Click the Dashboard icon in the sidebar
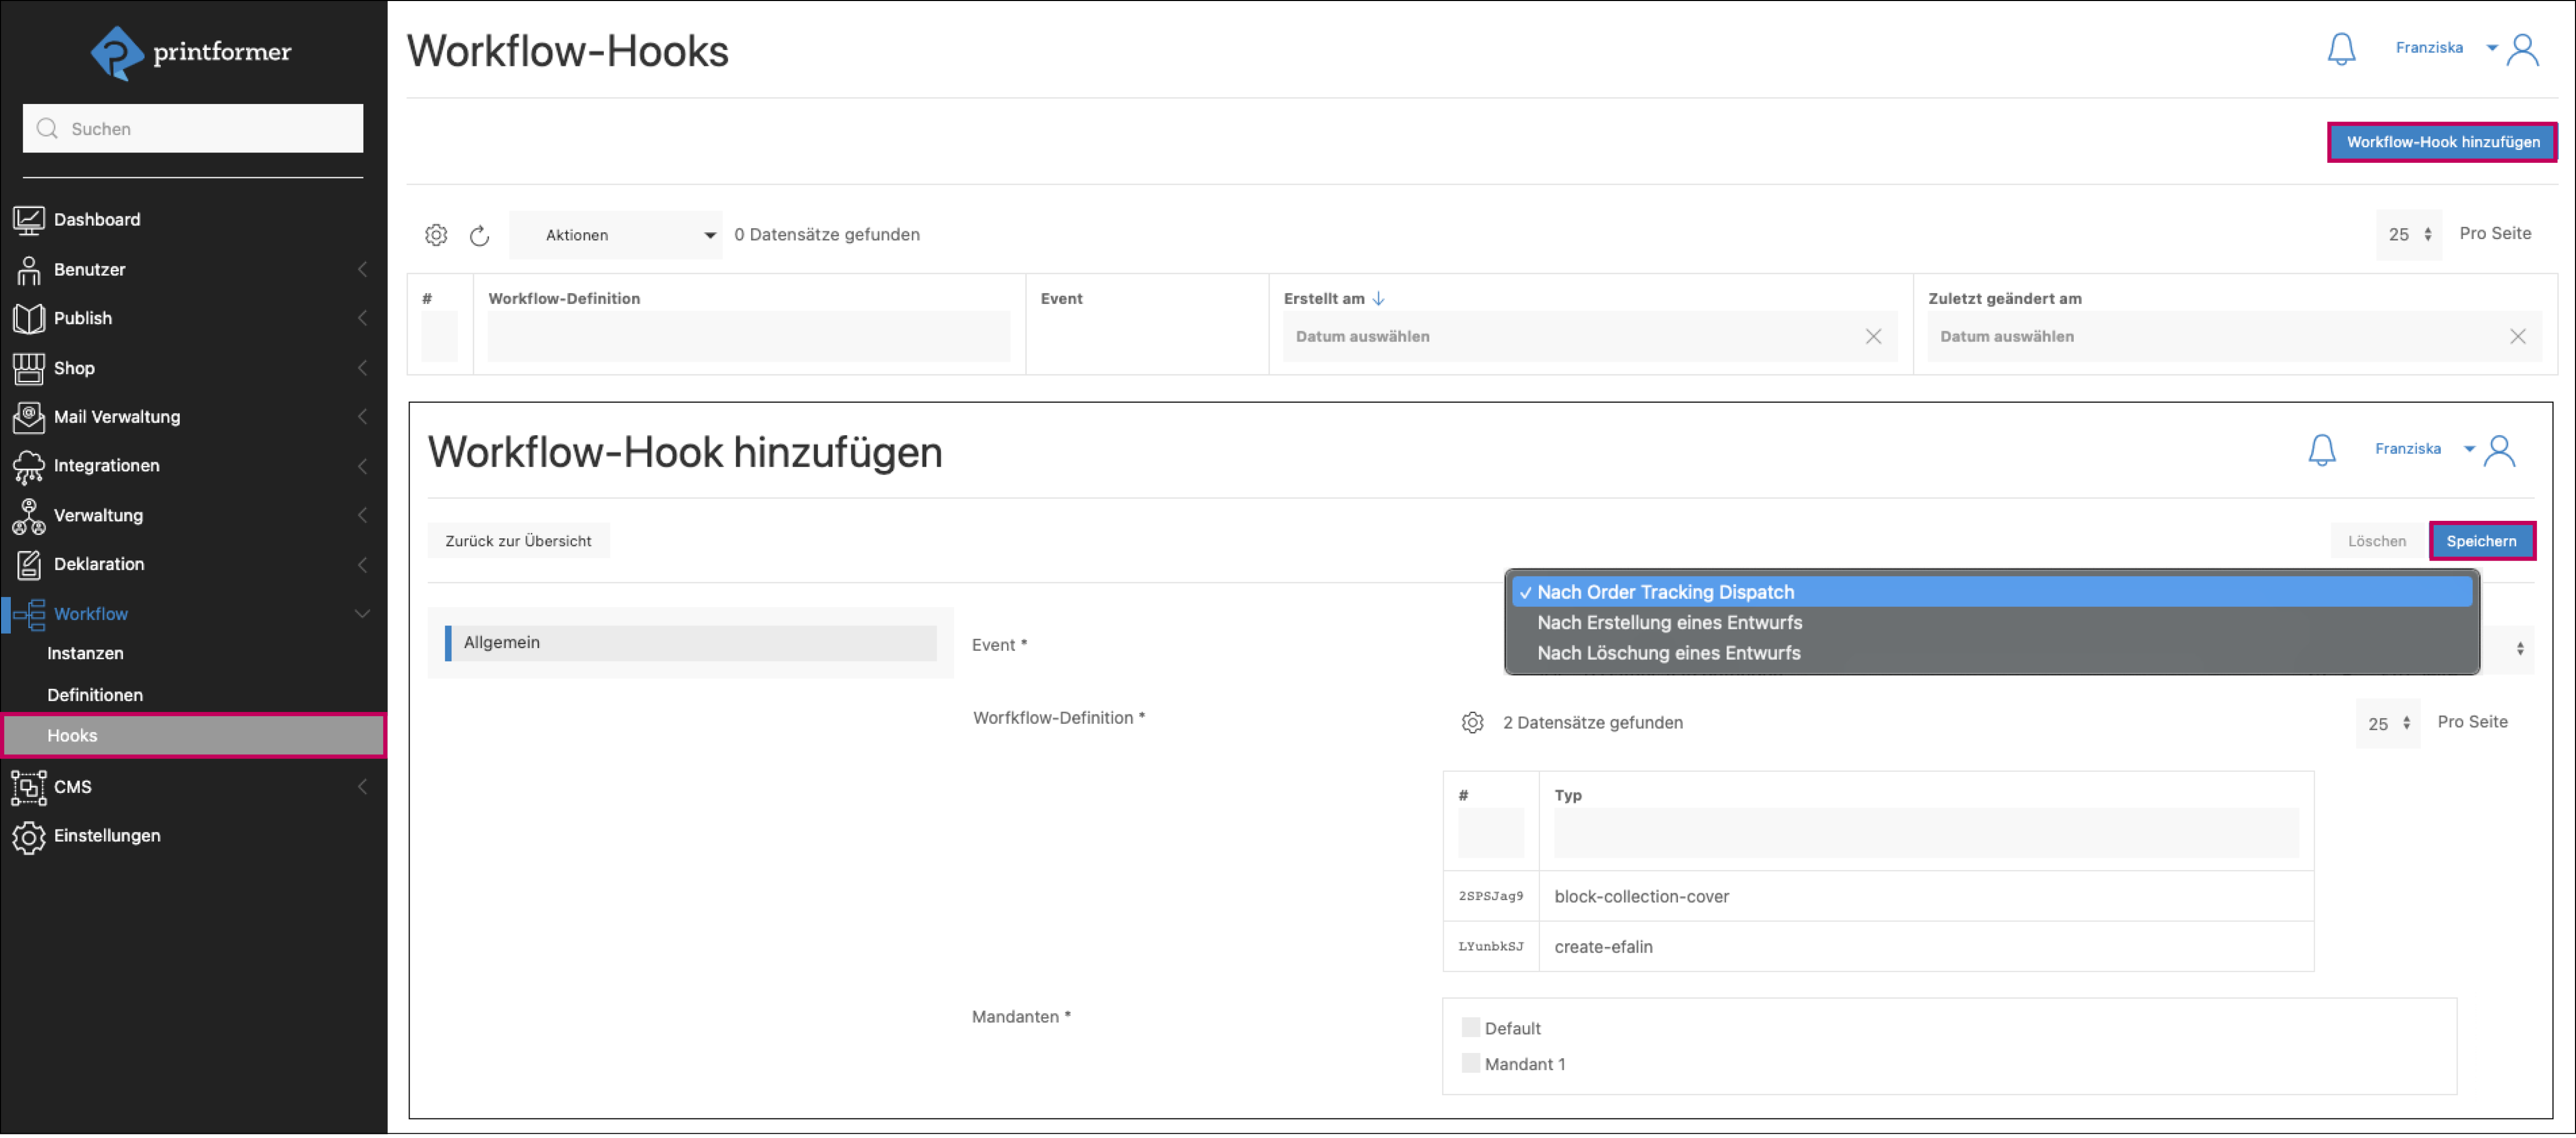Image resolution: width=2576 pixels, height=1138 pixels. [28, 220]
